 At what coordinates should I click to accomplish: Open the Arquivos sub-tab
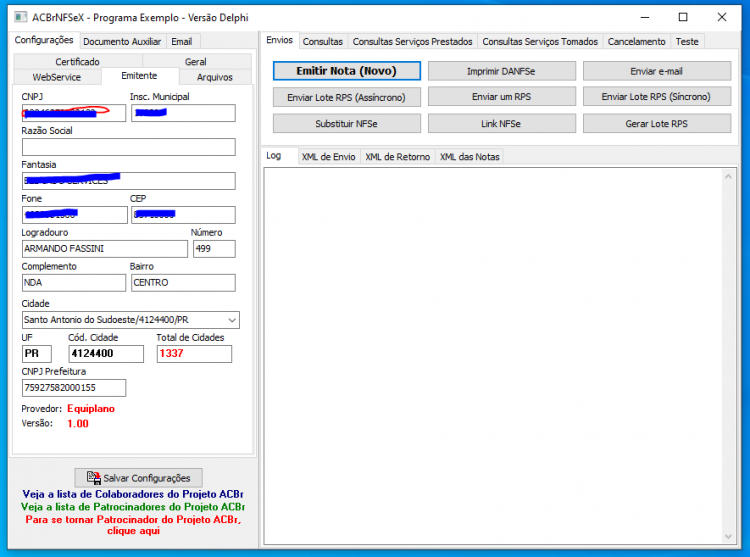[215, 77]
